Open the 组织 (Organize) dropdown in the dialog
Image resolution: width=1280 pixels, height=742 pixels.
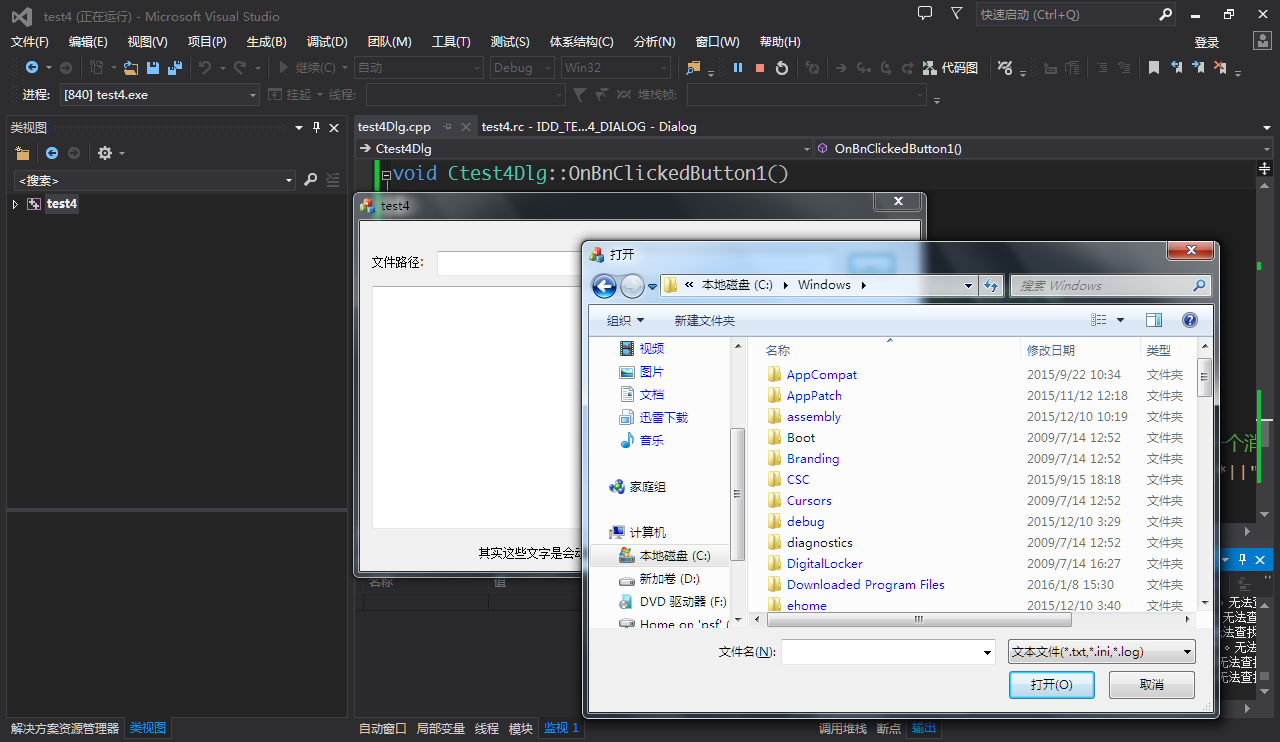coord(626,320)
